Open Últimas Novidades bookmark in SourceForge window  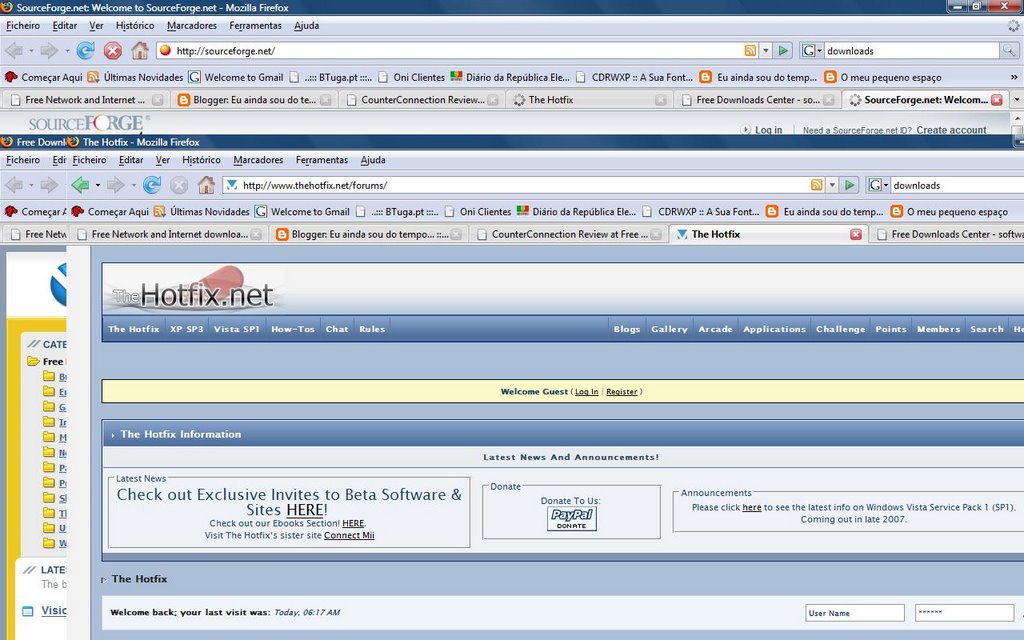(135, 77)
